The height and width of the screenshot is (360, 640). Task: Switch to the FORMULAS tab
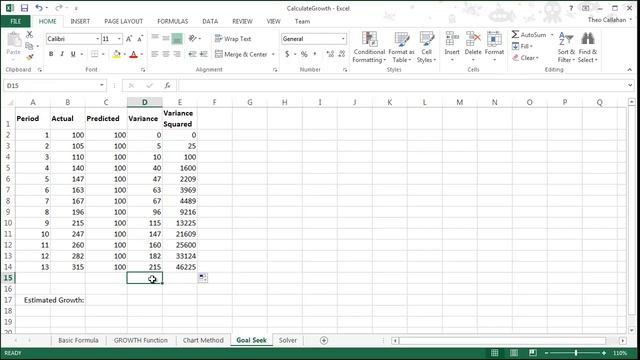pos(173,21)
